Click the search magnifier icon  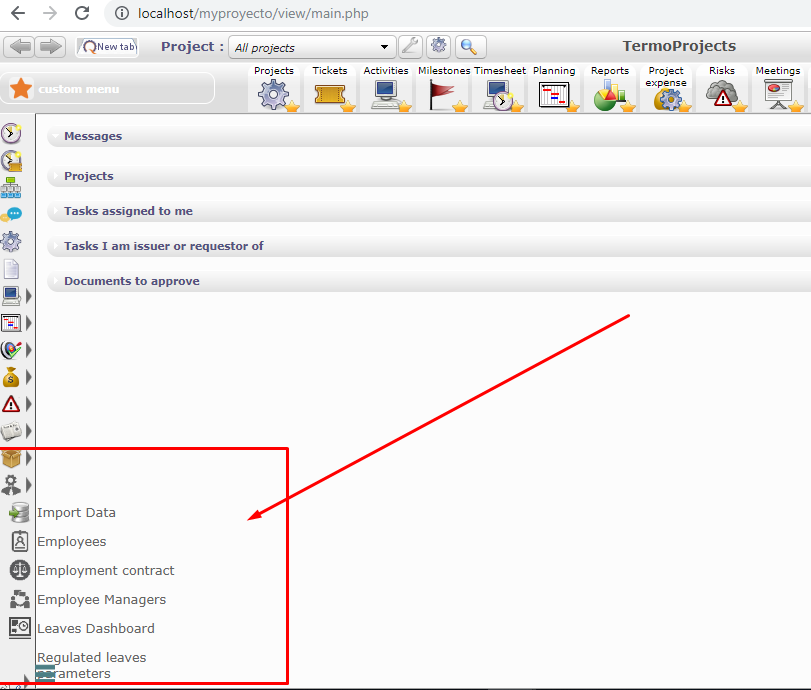point(470,47)
